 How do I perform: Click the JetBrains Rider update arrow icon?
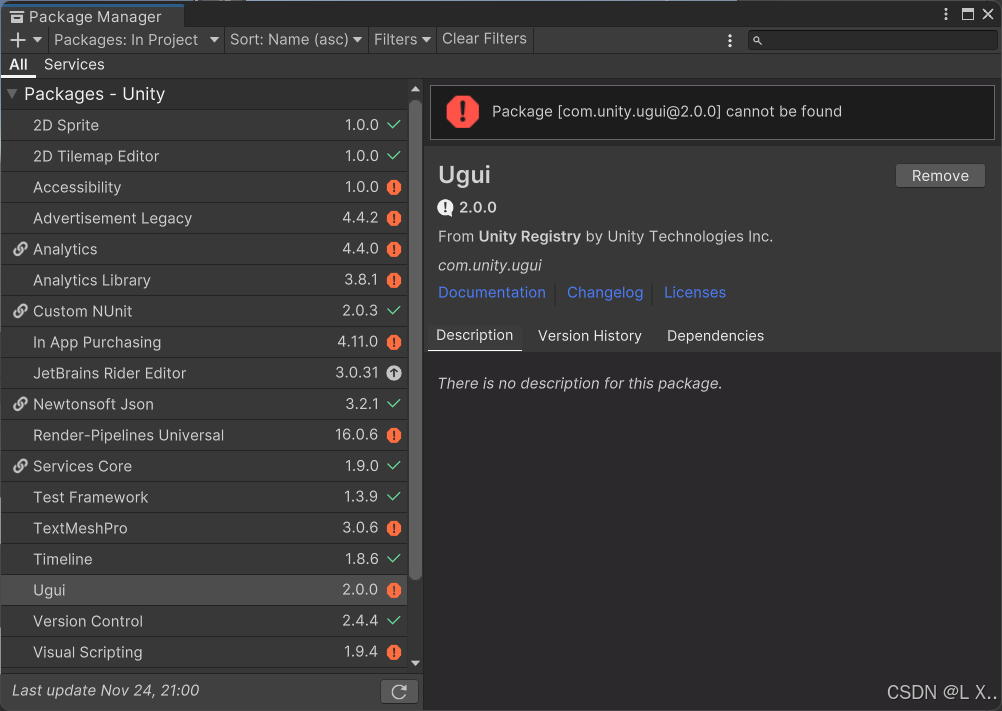[394, 373]
